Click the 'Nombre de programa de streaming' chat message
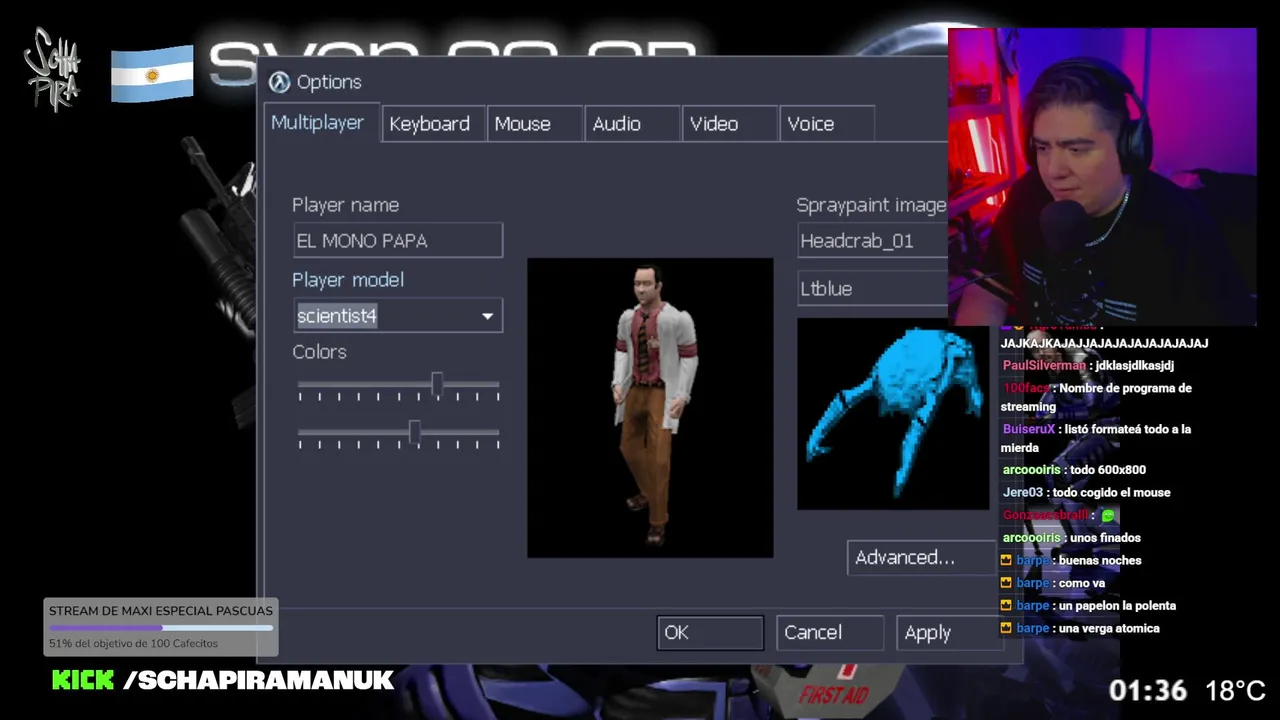Viewport: 1280px width, 720px height. (1096, 398)
